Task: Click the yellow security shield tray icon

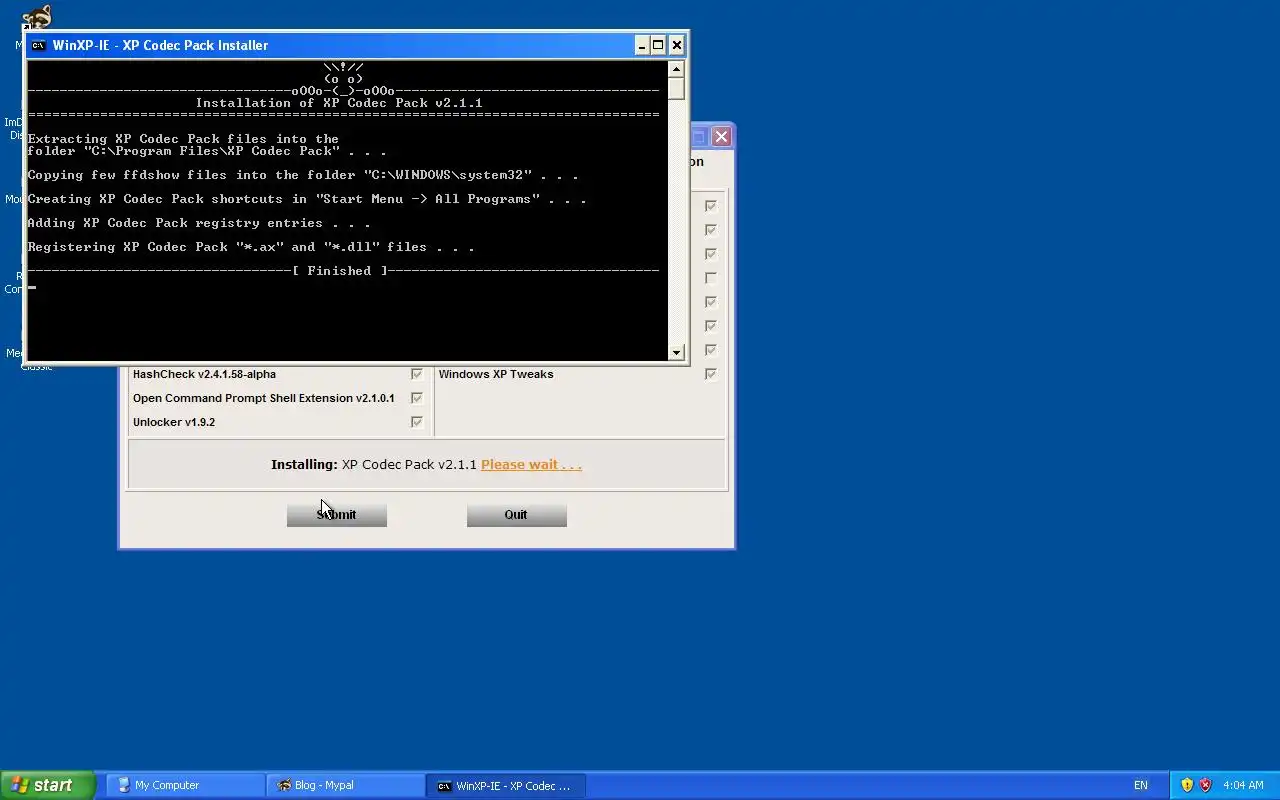Action: pos(1187,785)
